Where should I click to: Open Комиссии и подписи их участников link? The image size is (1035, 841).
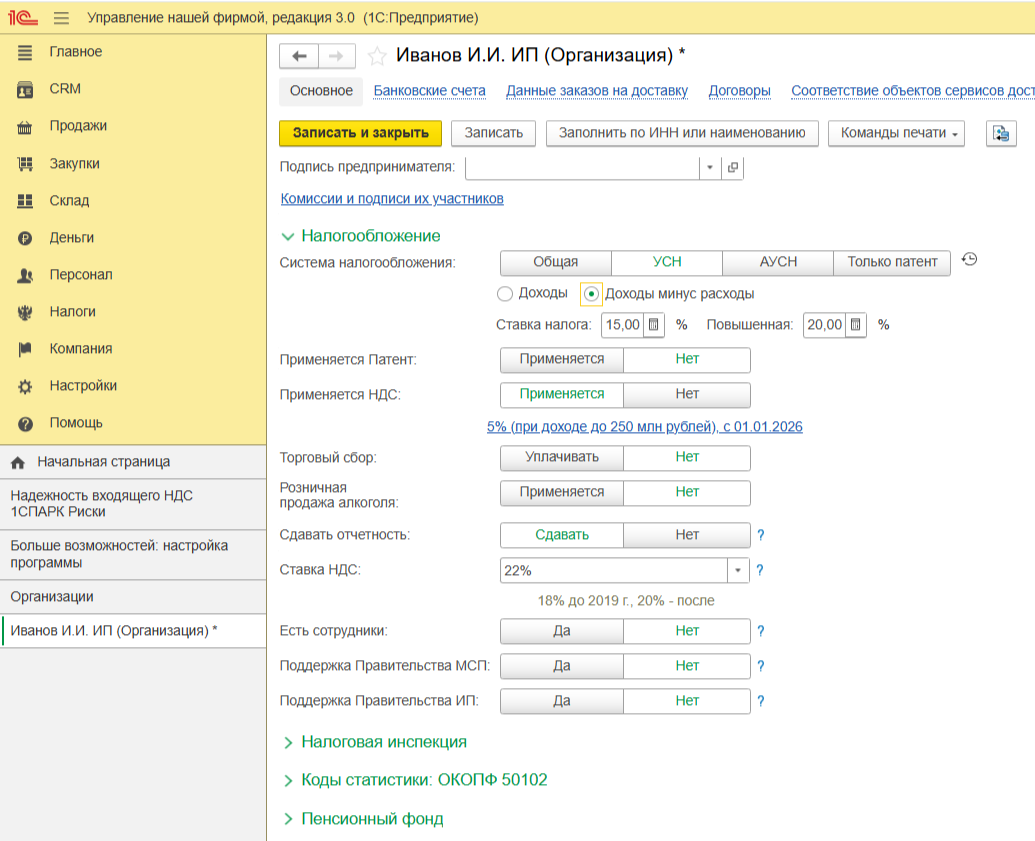tap(392, 199)
